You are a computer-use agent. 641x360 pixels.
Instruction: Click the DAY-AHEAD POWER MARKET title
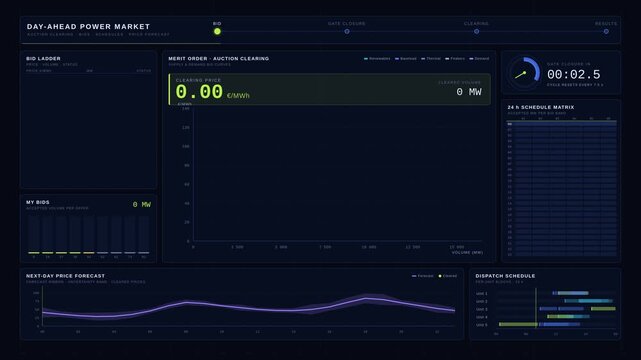coord(88,27)
